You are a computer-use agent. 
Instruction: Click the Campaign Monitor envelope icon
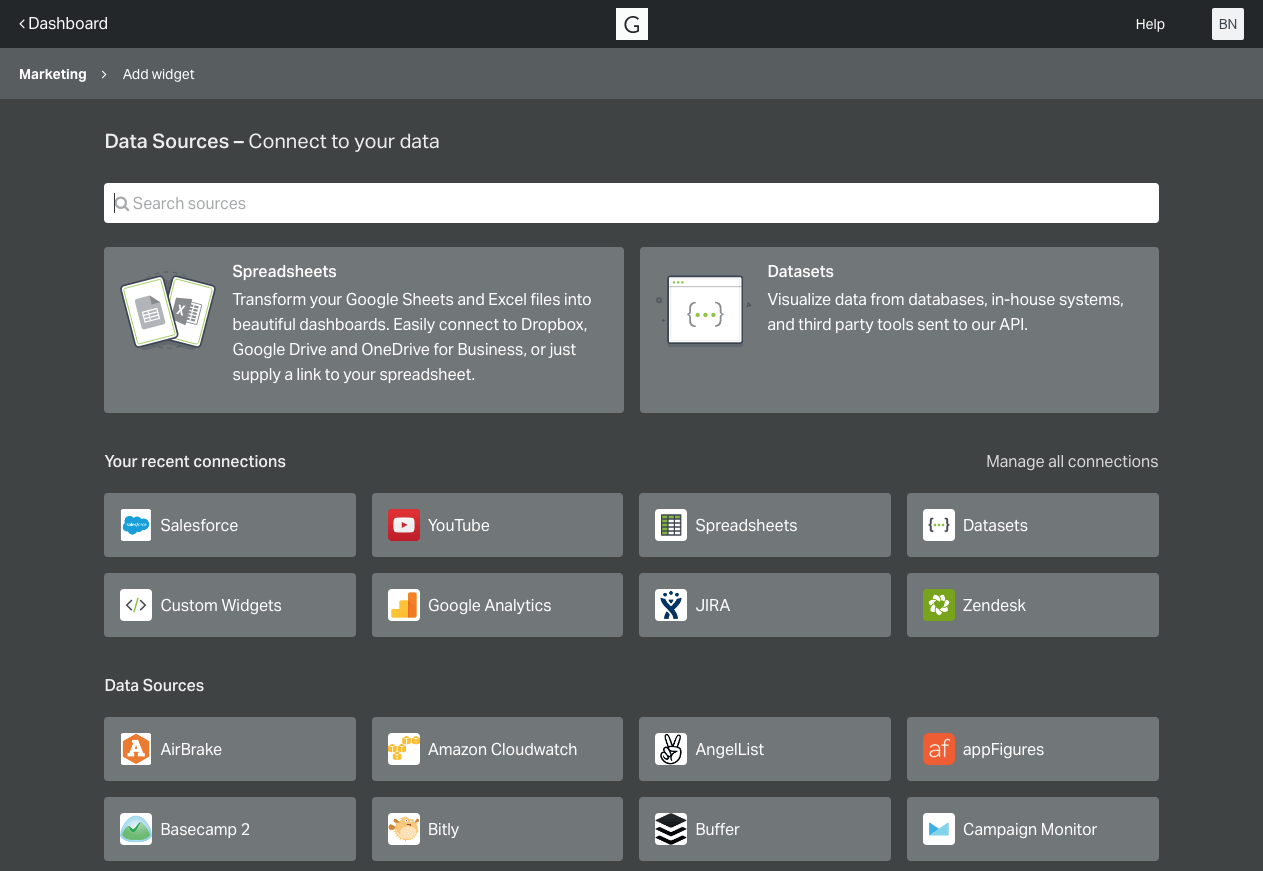pos(939,829)
